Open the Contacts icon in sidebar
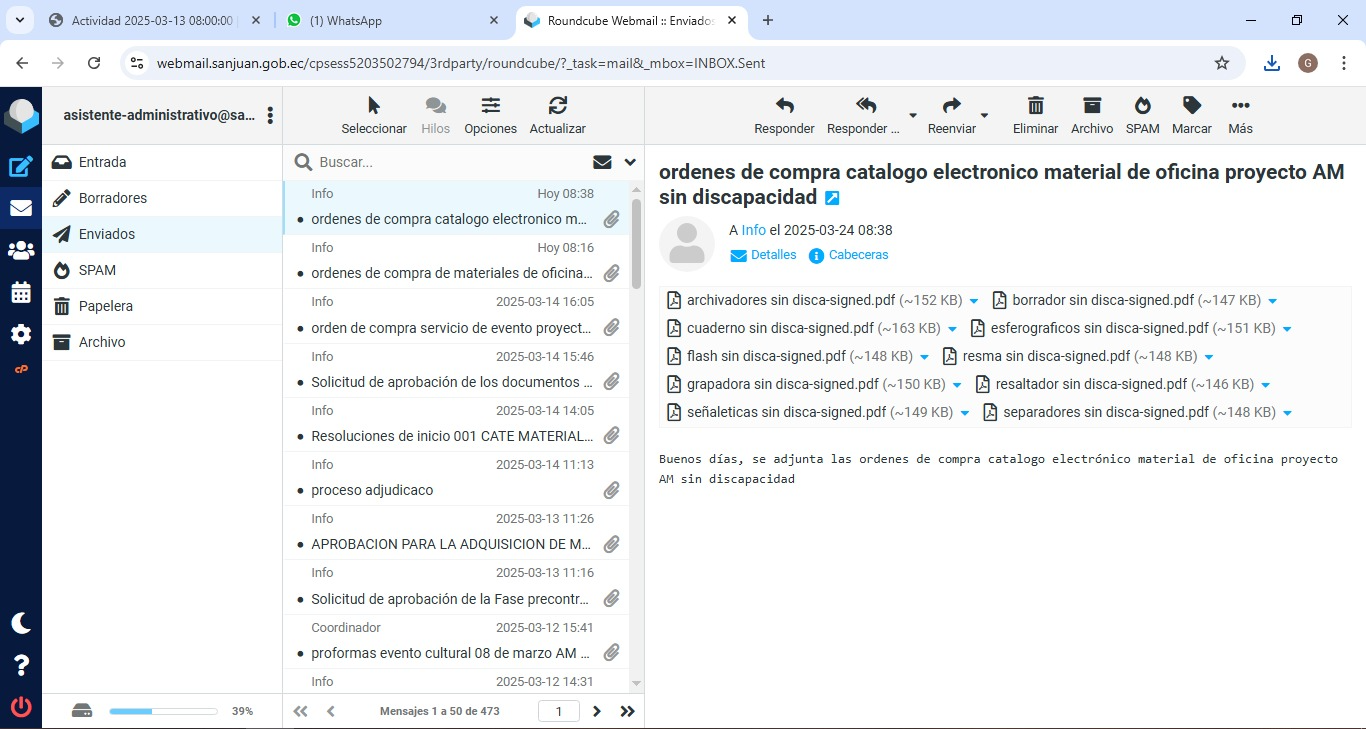 pos(21,250)
